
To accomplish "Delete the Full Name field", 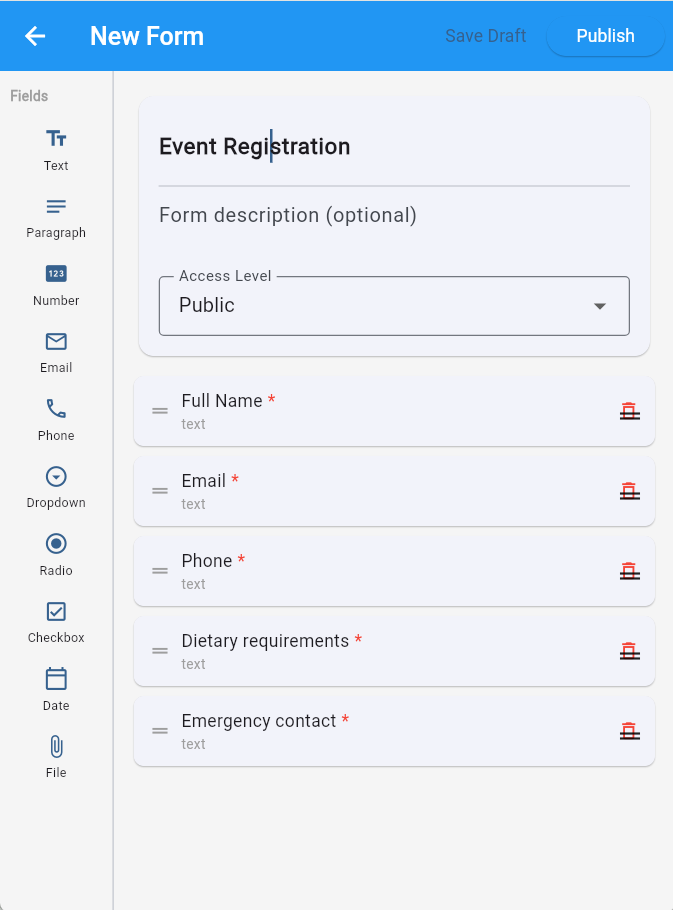I will tap(629, 411).
